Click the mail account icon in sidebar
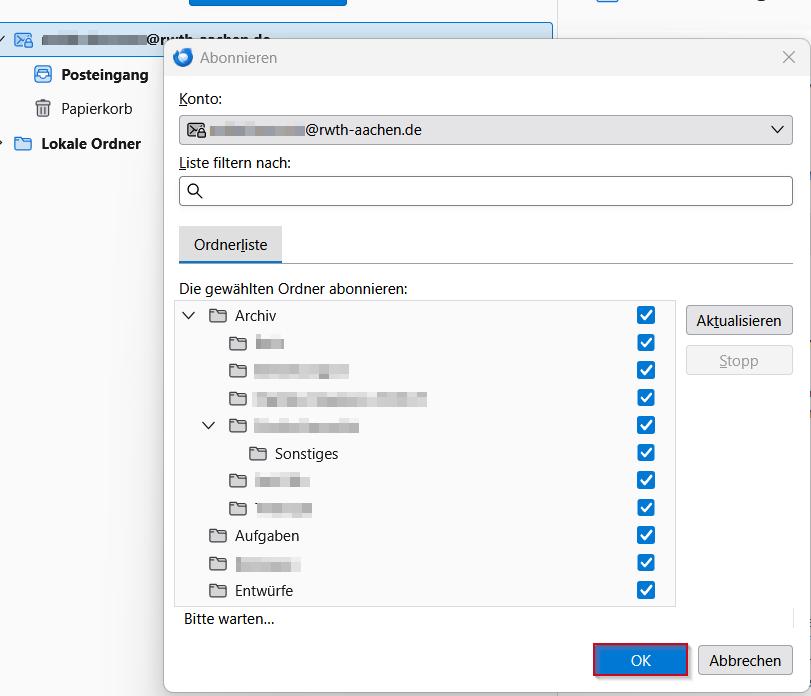Image resolution: width=811 pixels, height=696 pixels. tap(23, 40)
